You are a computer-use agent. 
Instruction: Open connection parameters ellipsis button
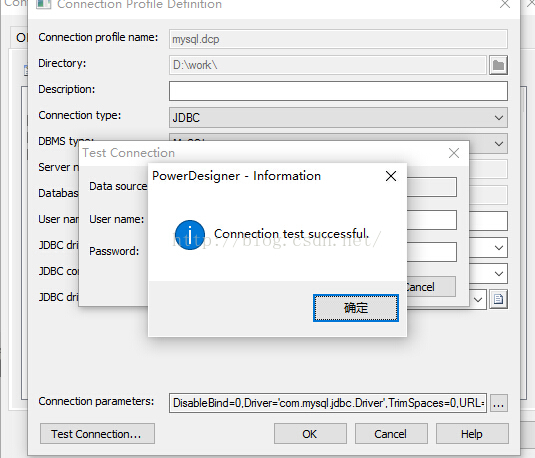[x=498, y=403]
